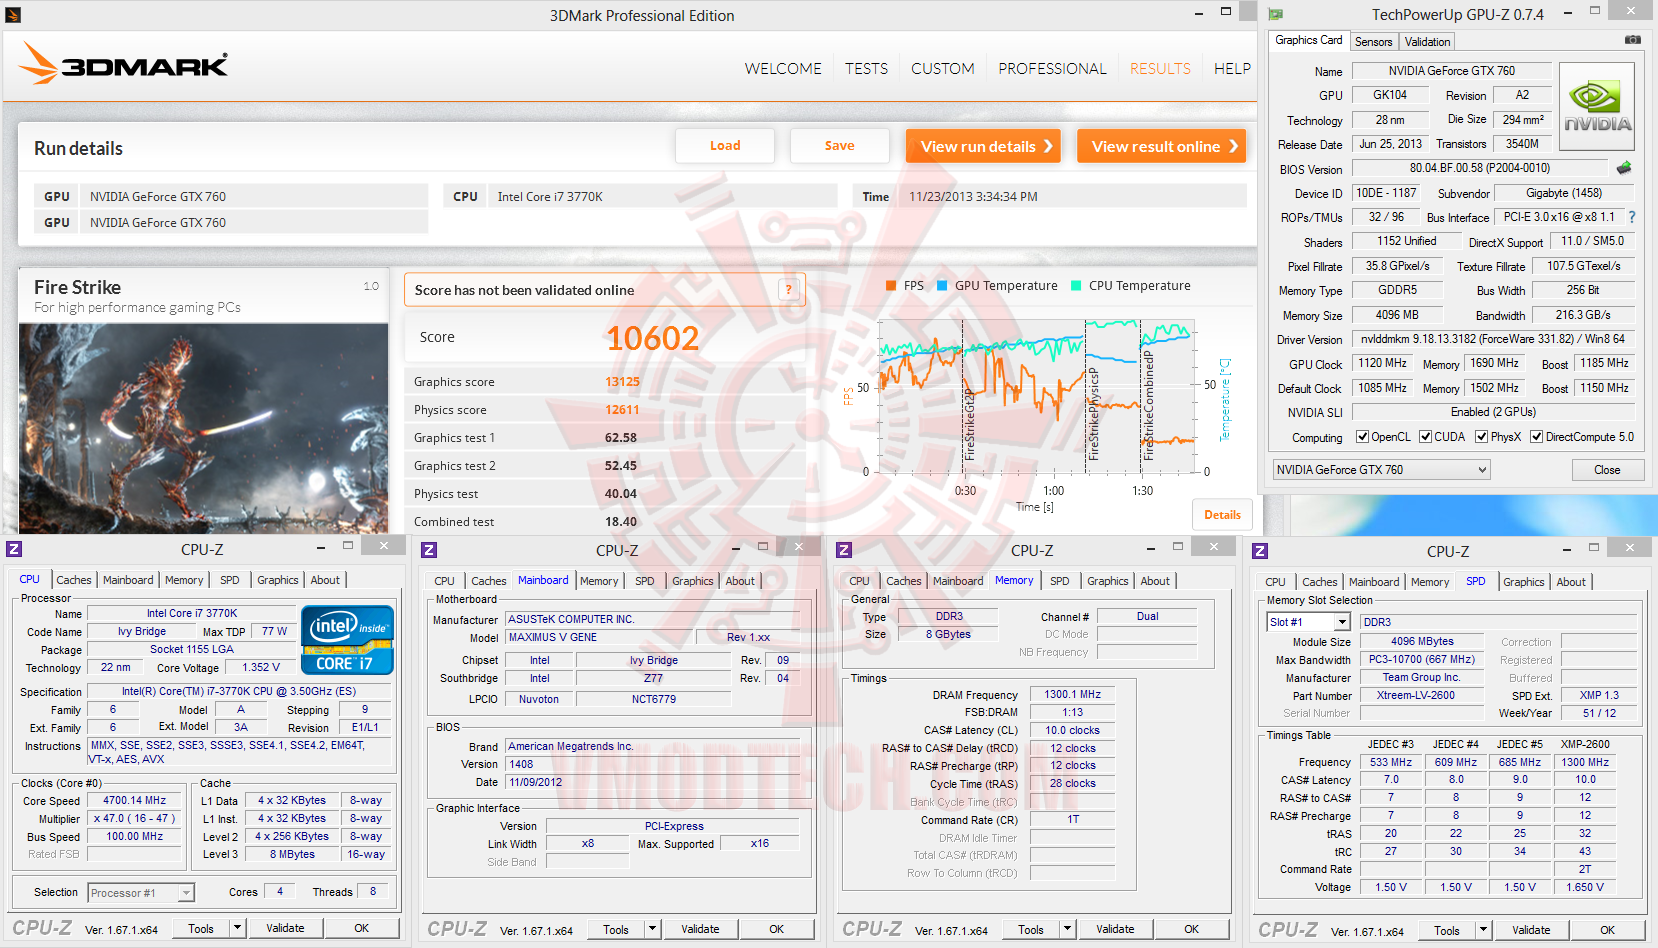Toggle the OpenCL checkbox in GPU-Z

click(1362, 437)
